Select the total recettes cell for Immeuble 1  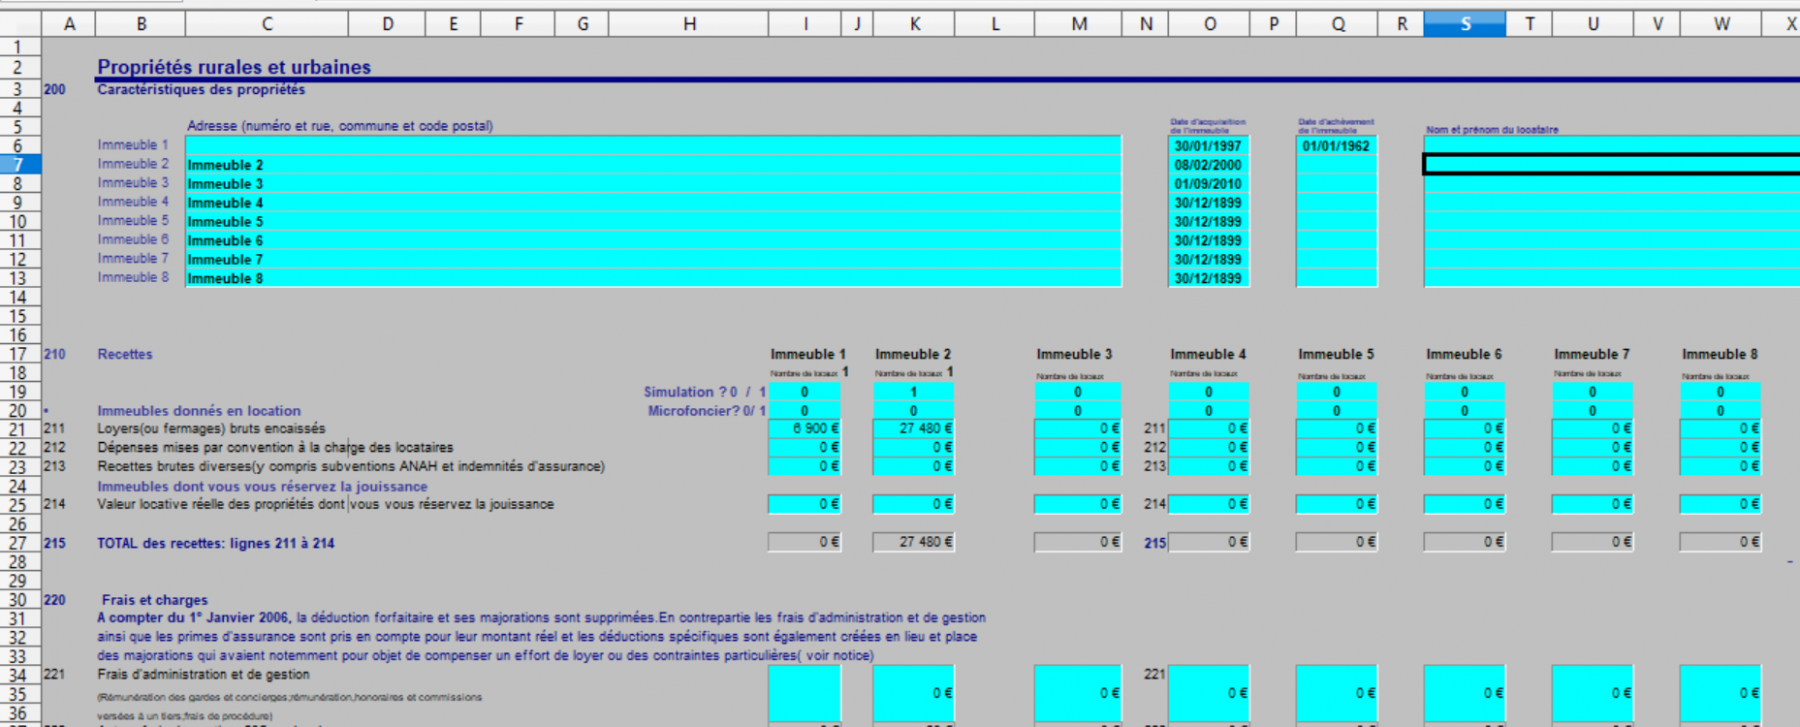tap(805, 542)
